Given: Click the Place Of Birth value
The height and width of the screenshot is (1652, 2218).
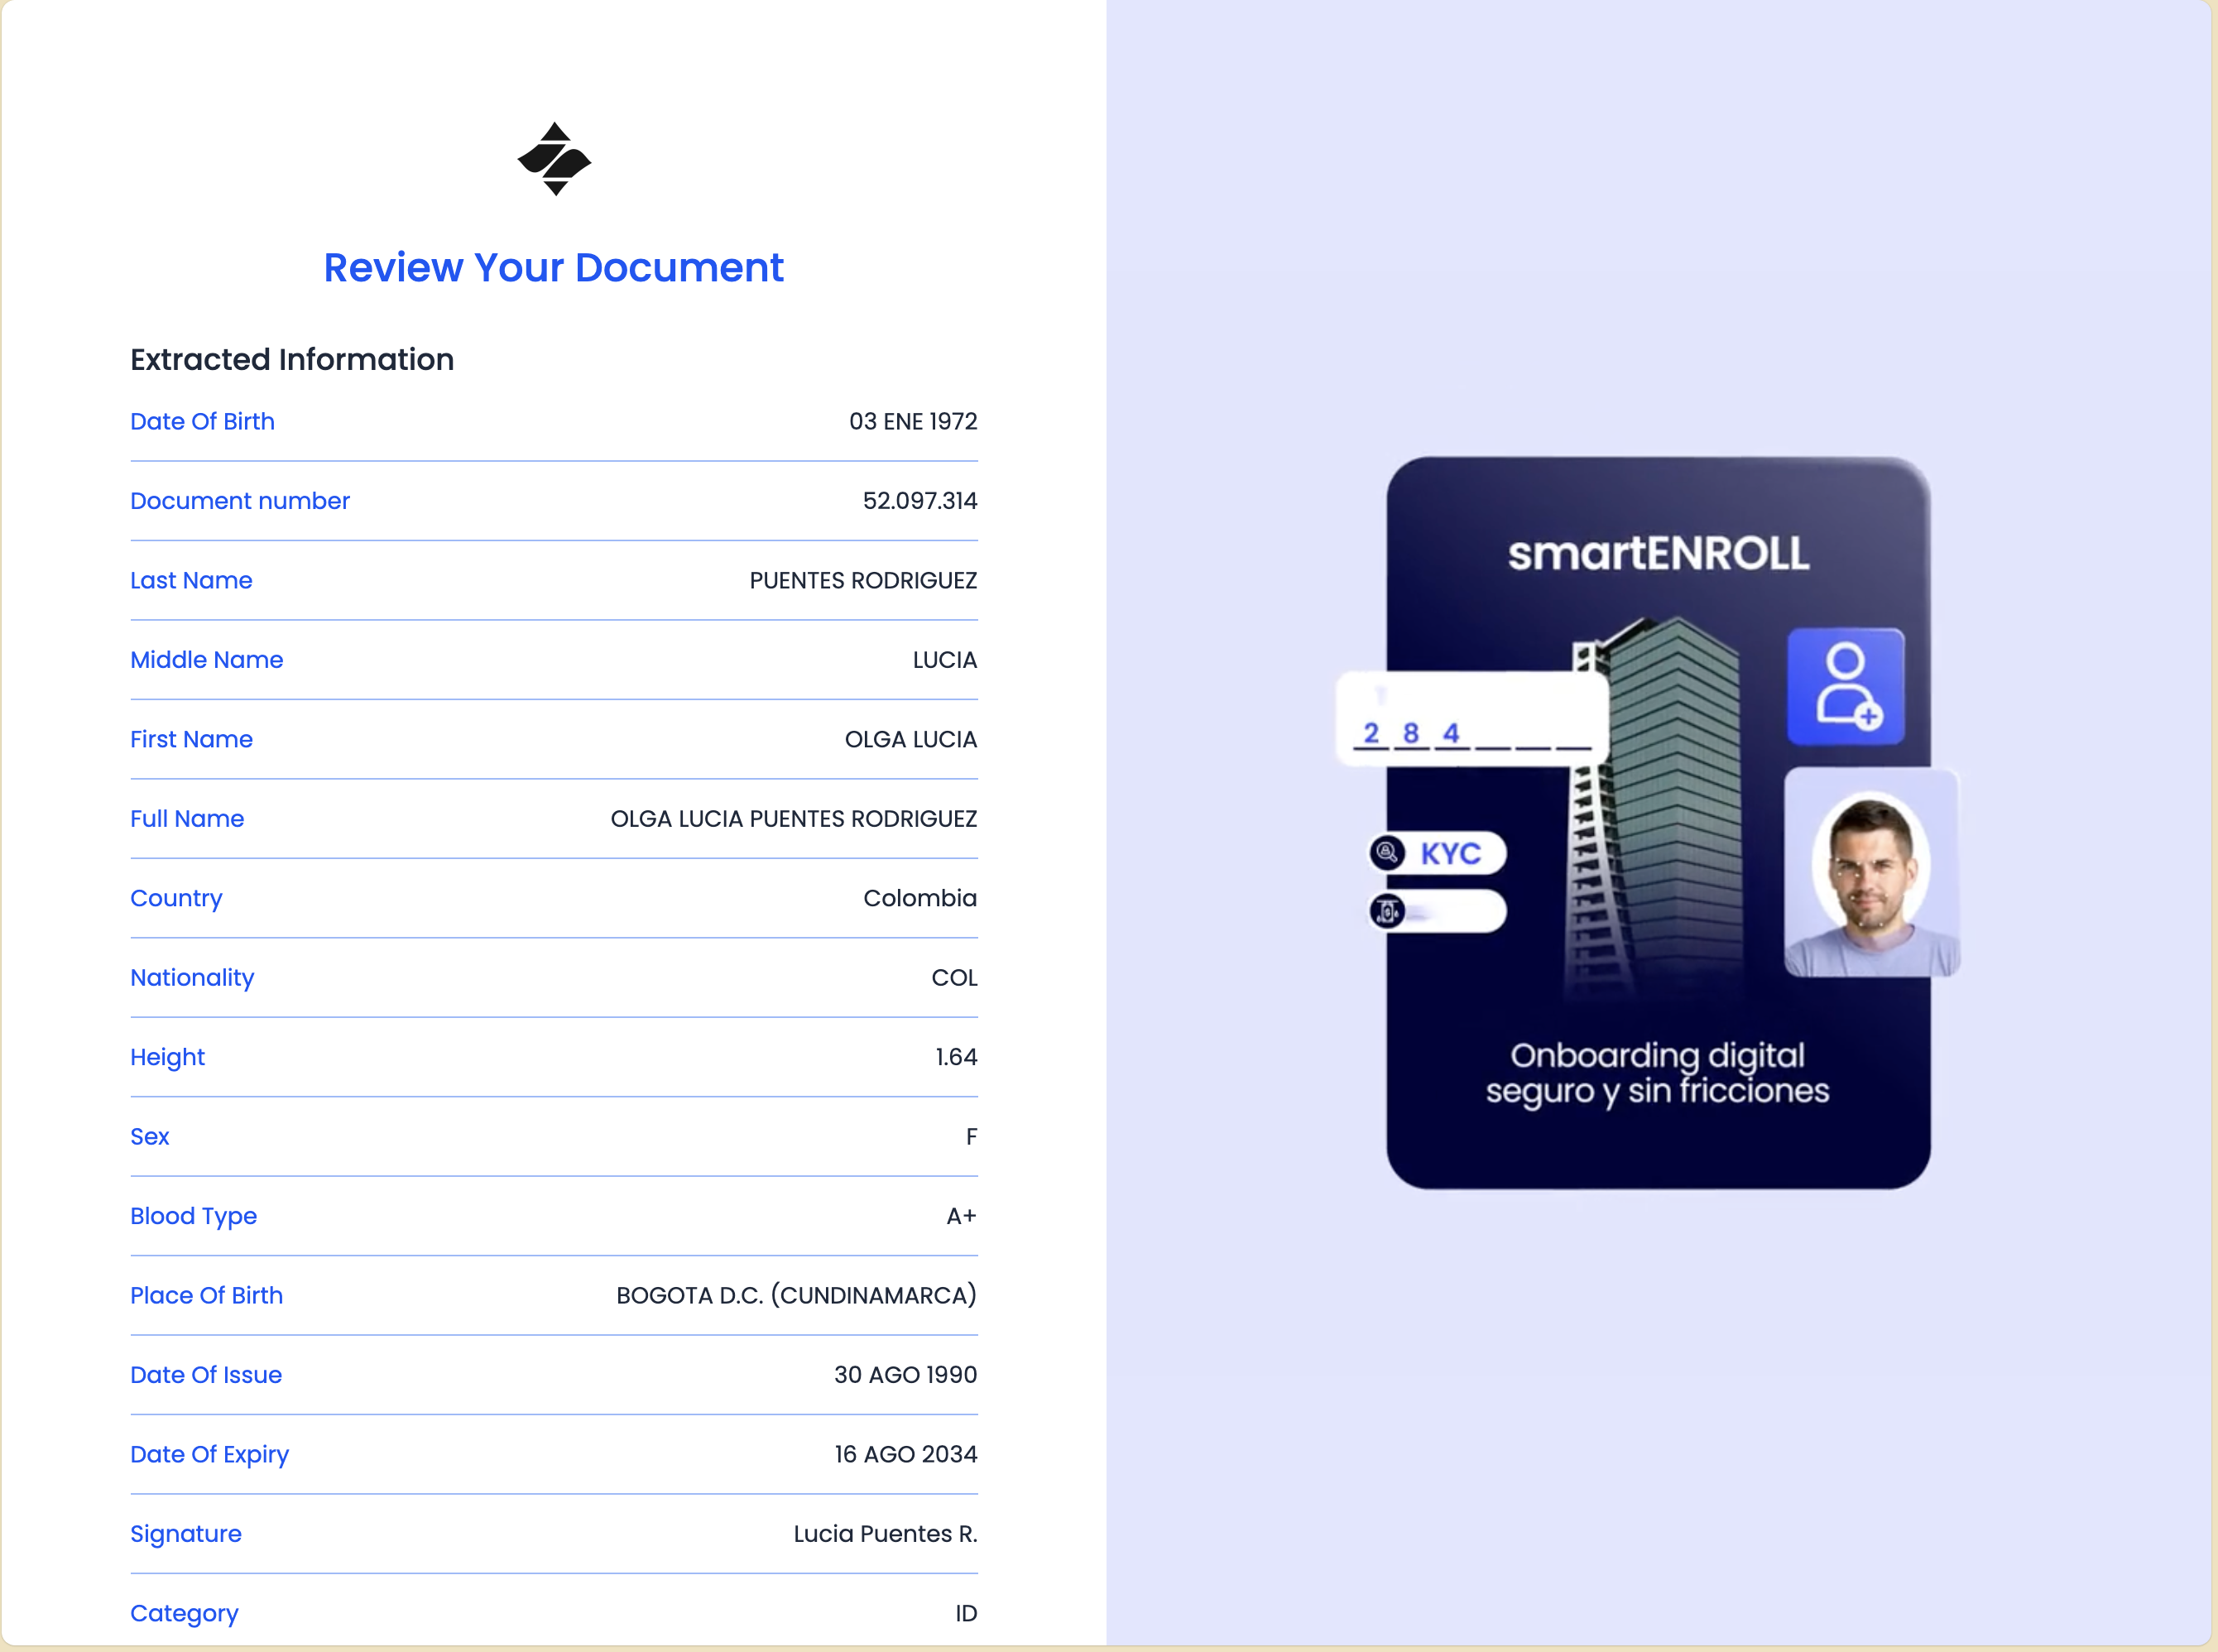Looking at the screenshot, I should [796, 1296].
